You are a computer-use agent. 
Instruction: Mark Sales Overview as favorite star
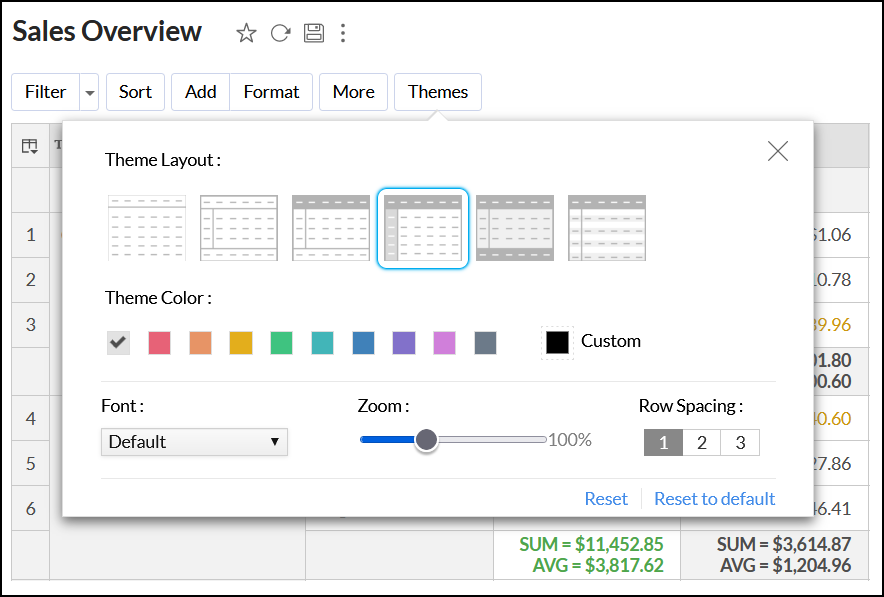[x=246, y=33]
